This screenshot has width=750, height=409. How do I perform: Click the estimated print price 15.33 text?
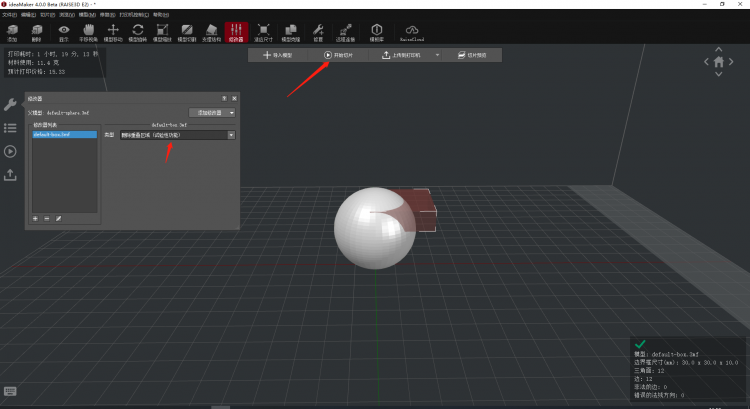[x=36, y=72]
